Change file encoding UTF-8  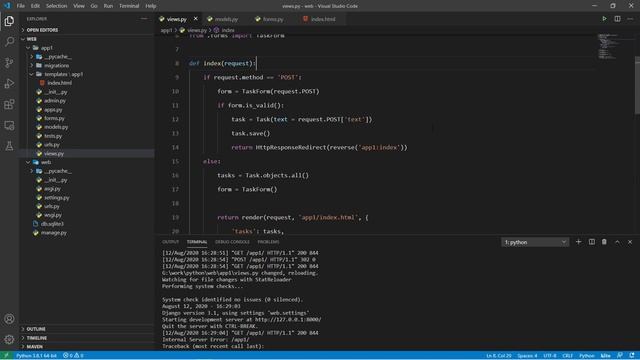tap(550, 356)
